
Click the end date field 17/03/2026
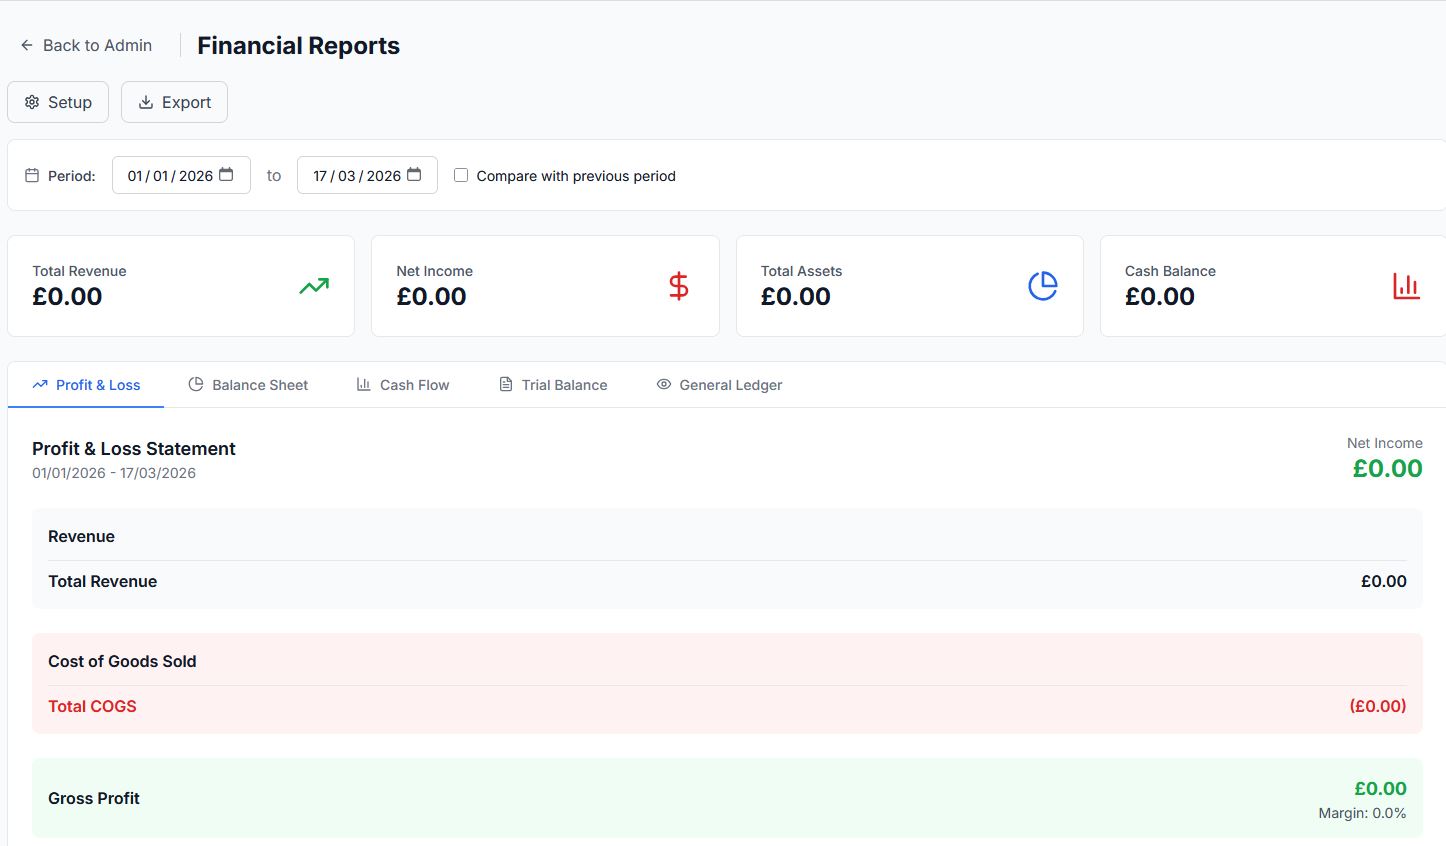367,175
